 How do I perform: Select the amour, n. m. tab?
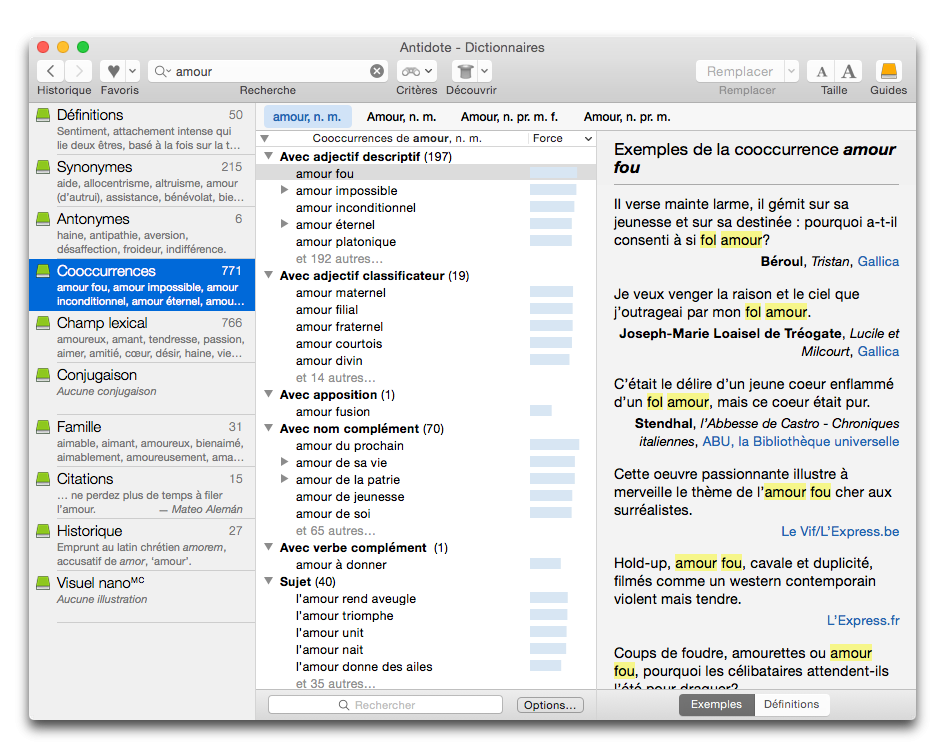[x=307, y=117]
